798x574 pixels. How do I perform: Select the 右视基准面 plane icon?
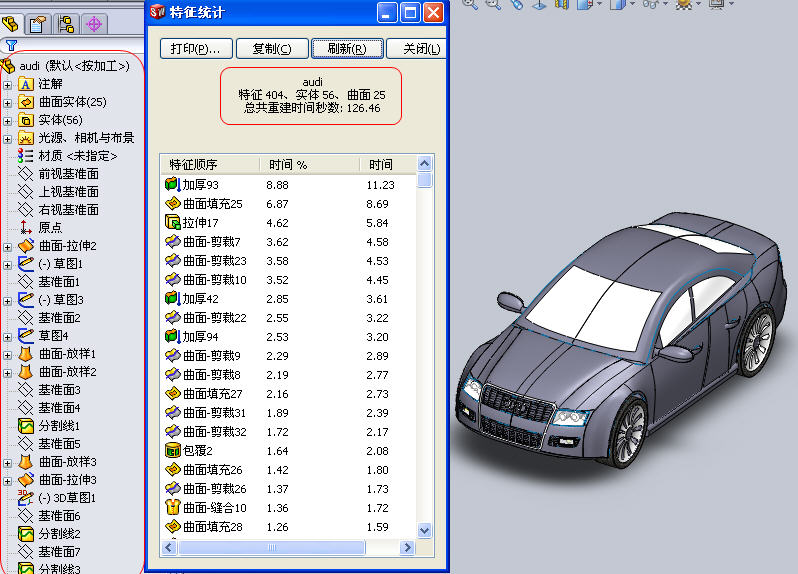click(x=25, y=210)
